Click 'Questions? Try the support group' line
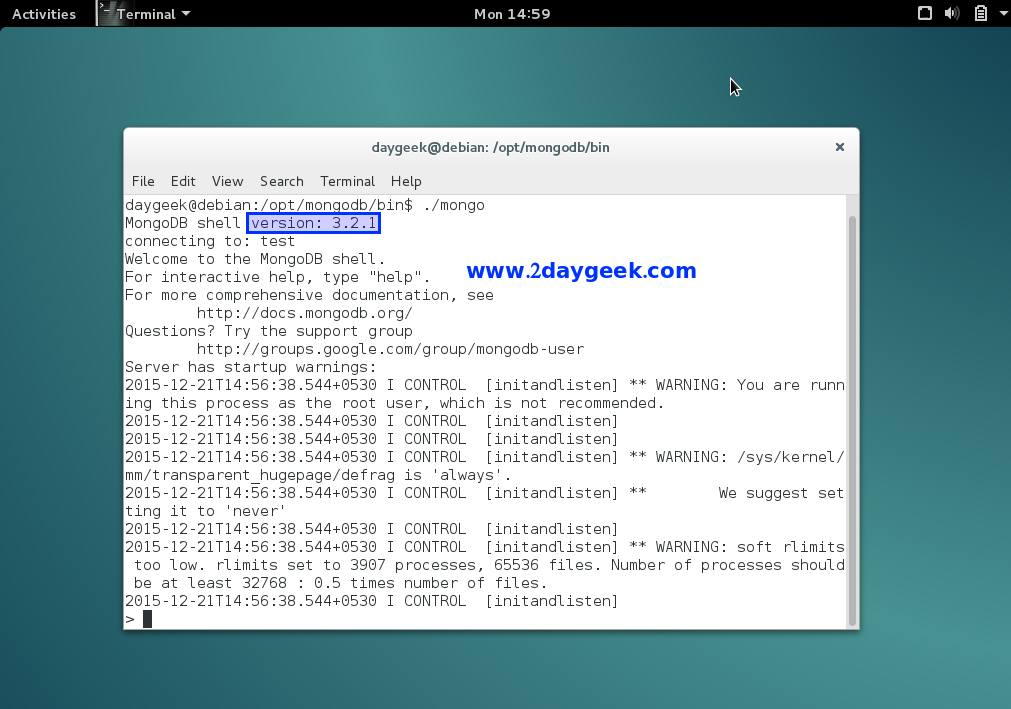1011x709 pixels. click(x=269, y=331)
